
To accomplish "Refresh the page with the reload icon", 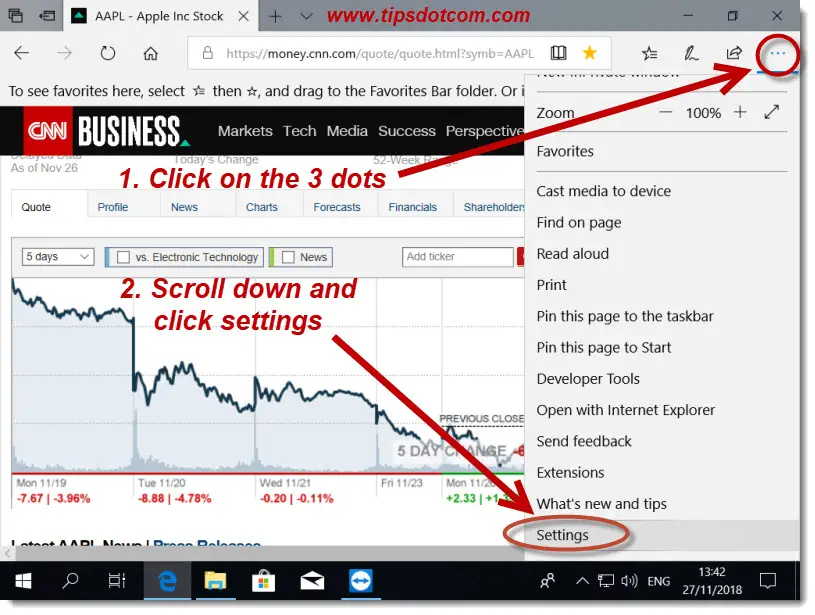I will [x=108, y=53].
